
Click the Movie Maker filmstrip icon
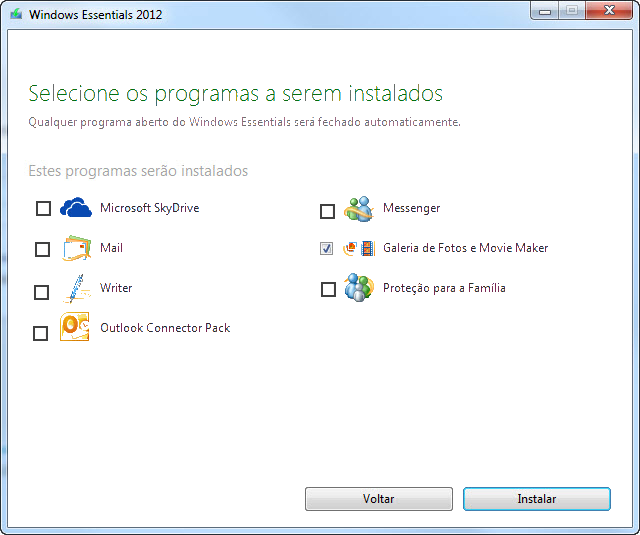click(x=368, y=248)
